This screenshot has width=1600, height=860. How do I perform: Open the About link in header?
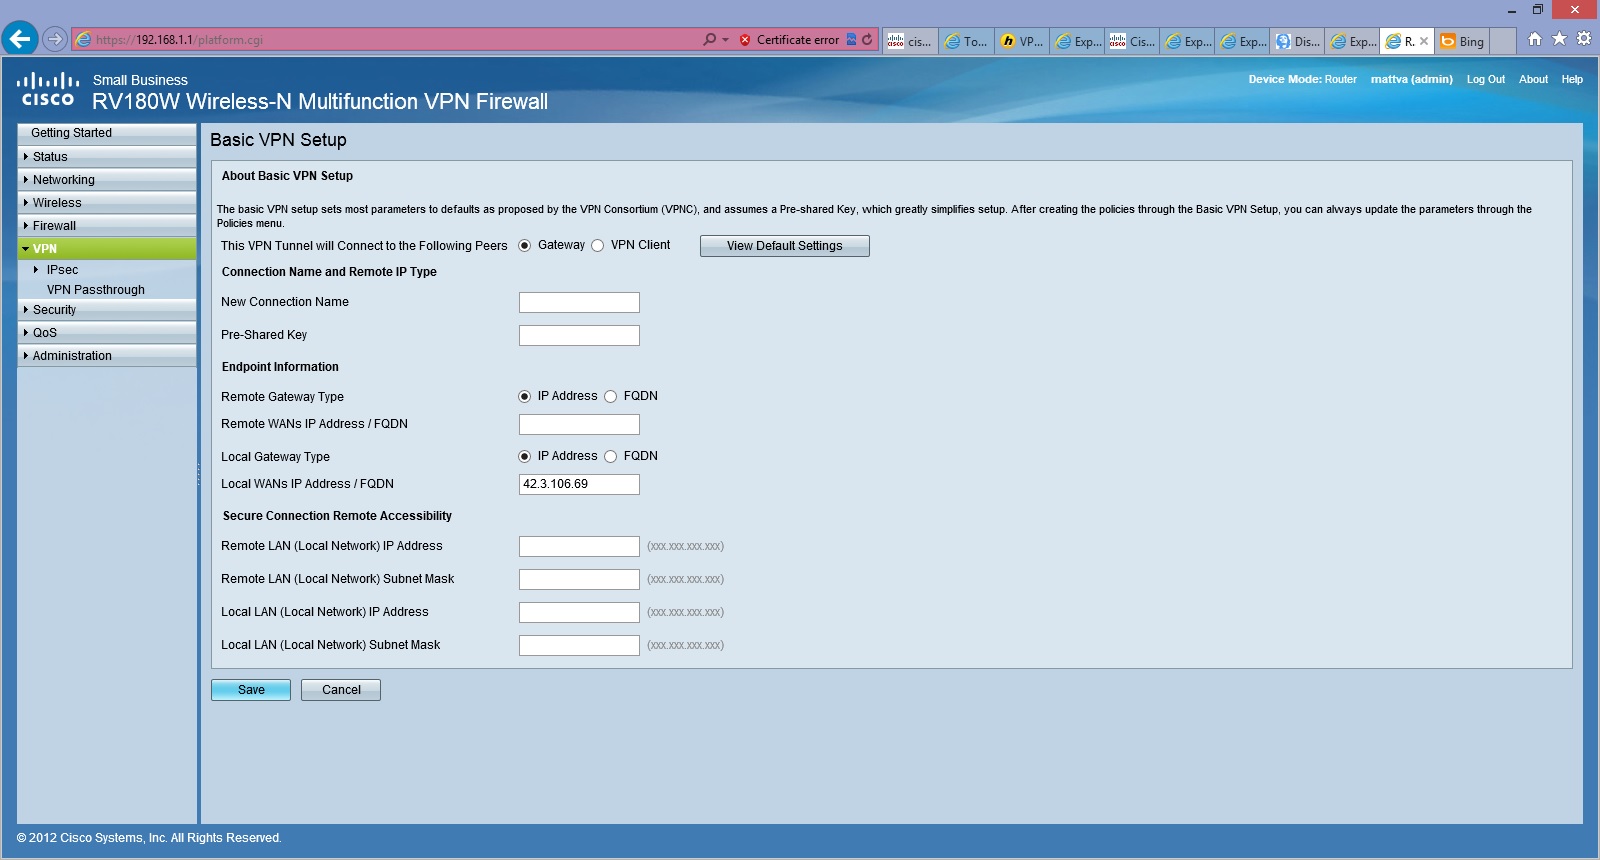(x=1533, y=79)
